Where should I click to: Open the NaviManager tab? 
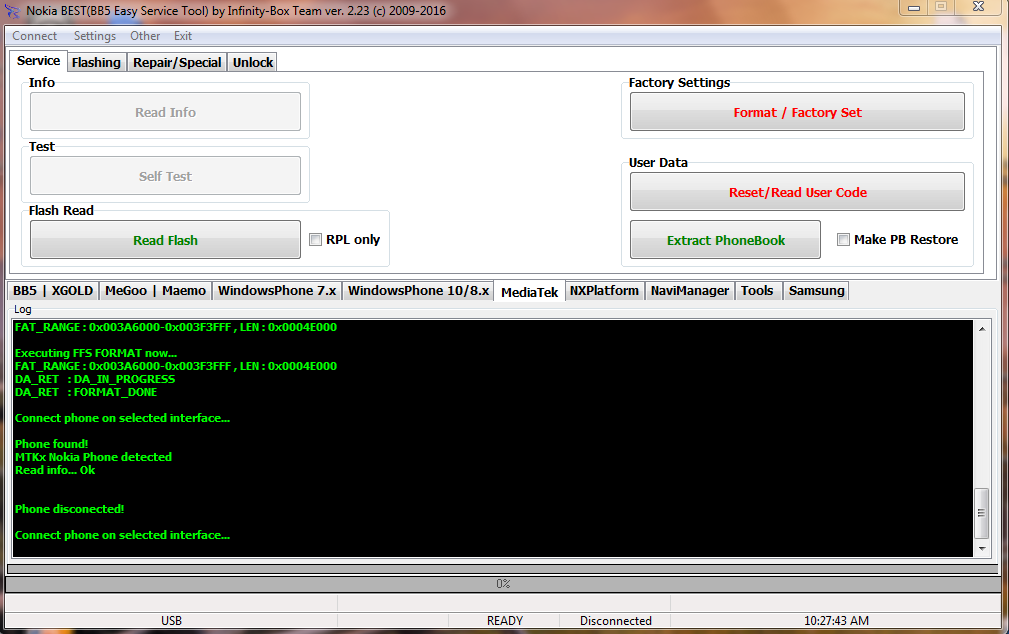coord(690,291)
